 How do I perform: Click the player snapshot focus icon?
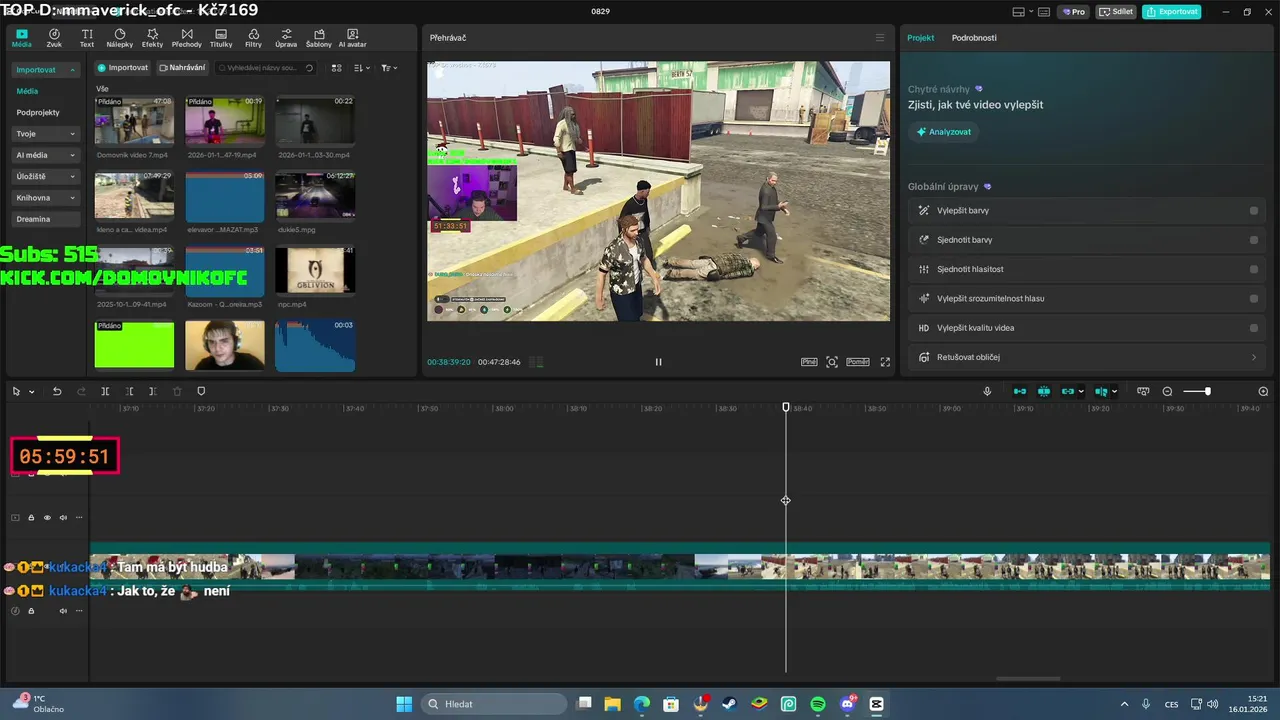point(832,362)
